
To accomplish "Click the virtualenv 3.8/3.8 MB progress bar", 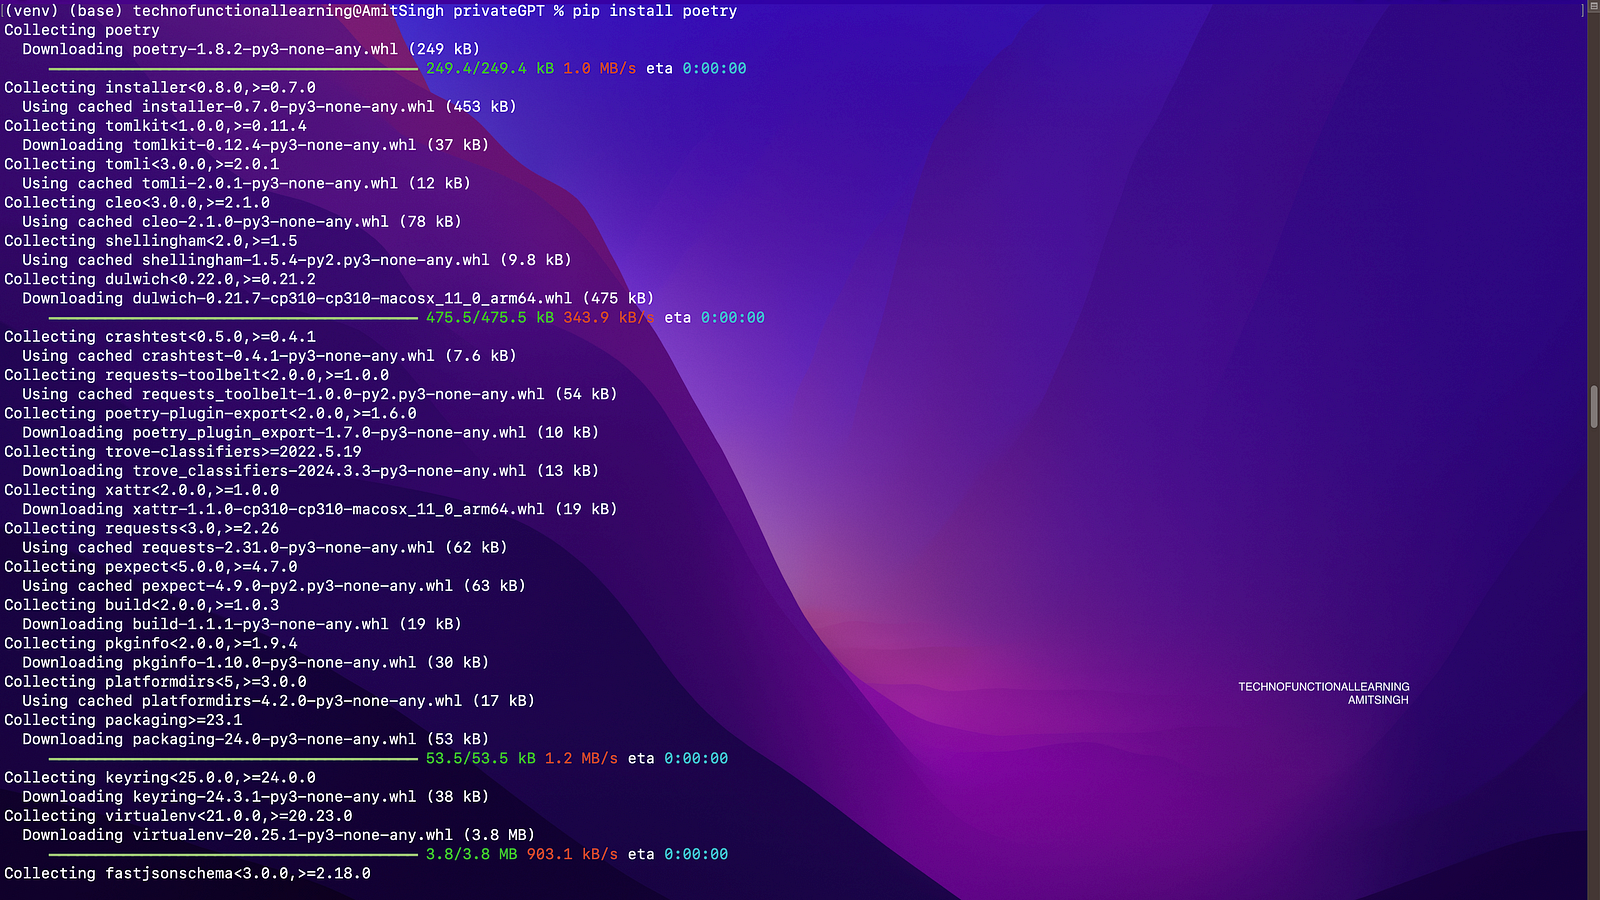I will point(233,855).
